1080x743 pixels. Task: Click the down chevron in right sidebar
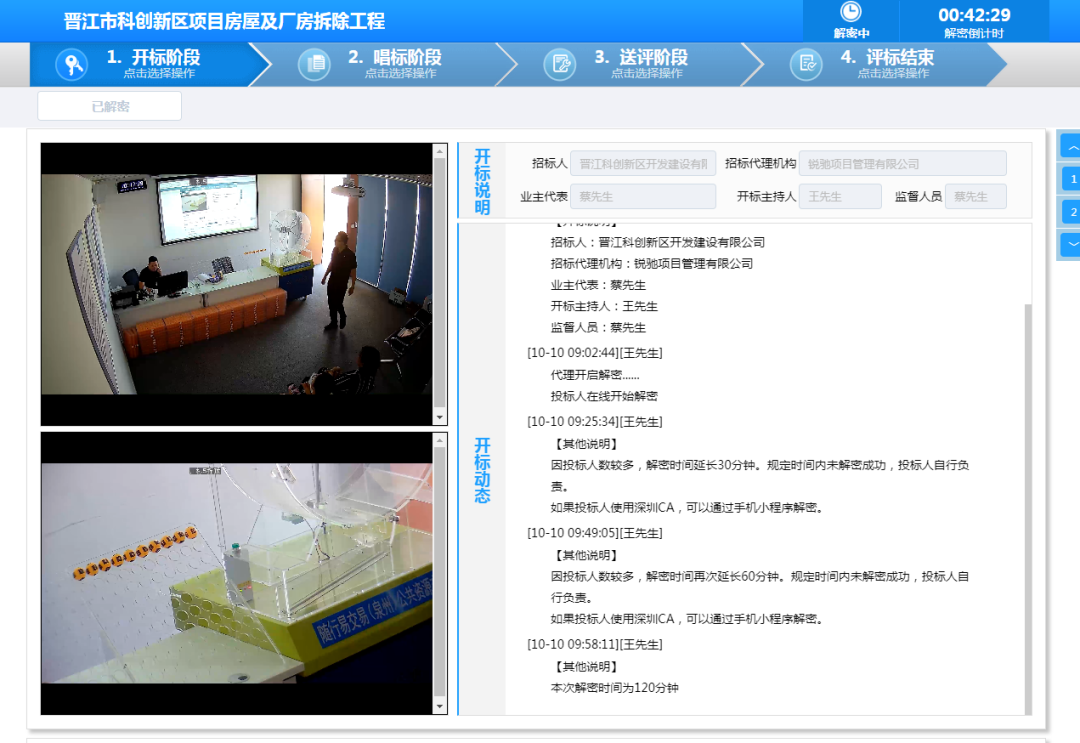point(1072,244)
